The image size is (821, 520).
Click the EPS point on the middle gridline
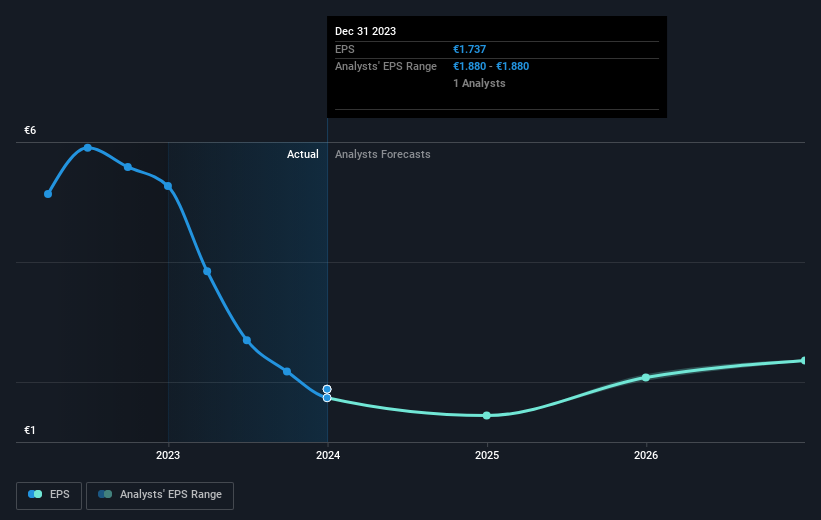pos(207,271)
